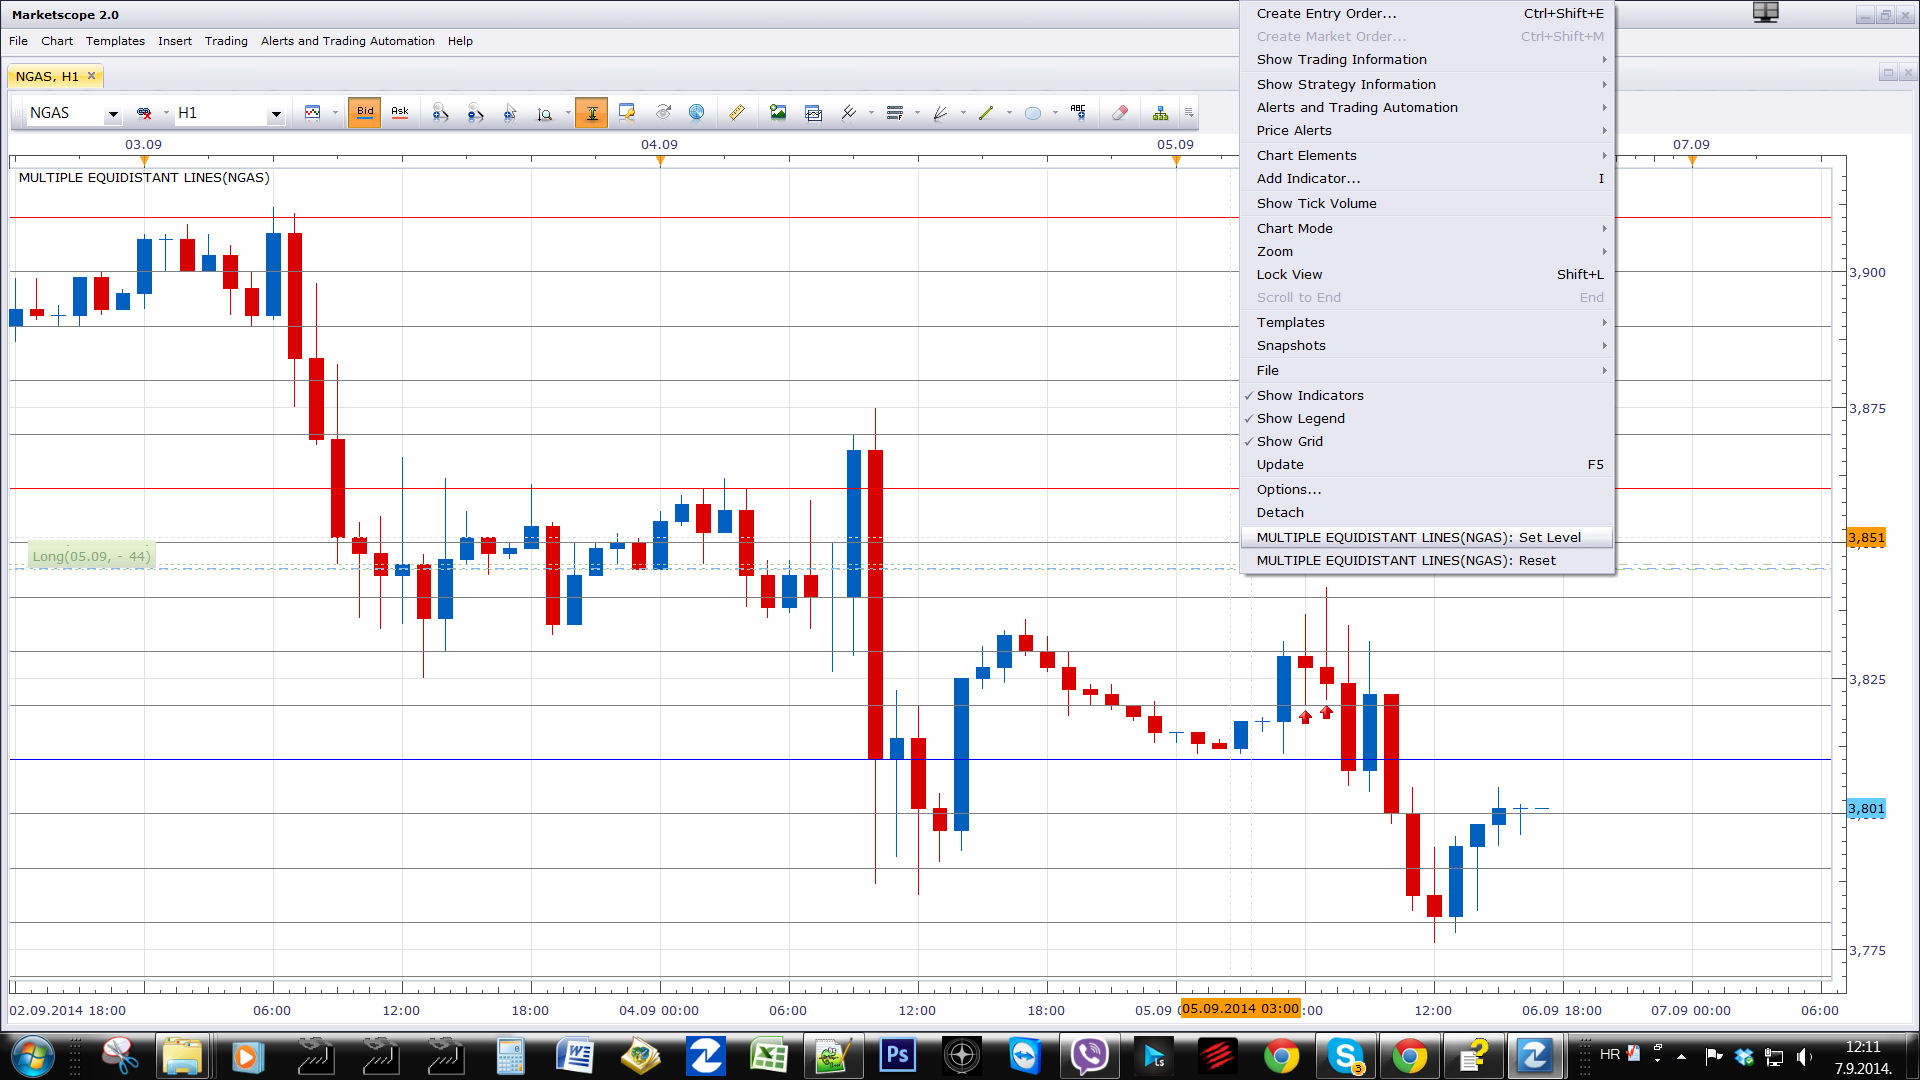Select the ellipse shape drawing tool
Screen dimensions: 1920x1080
tap(1033, 113)
